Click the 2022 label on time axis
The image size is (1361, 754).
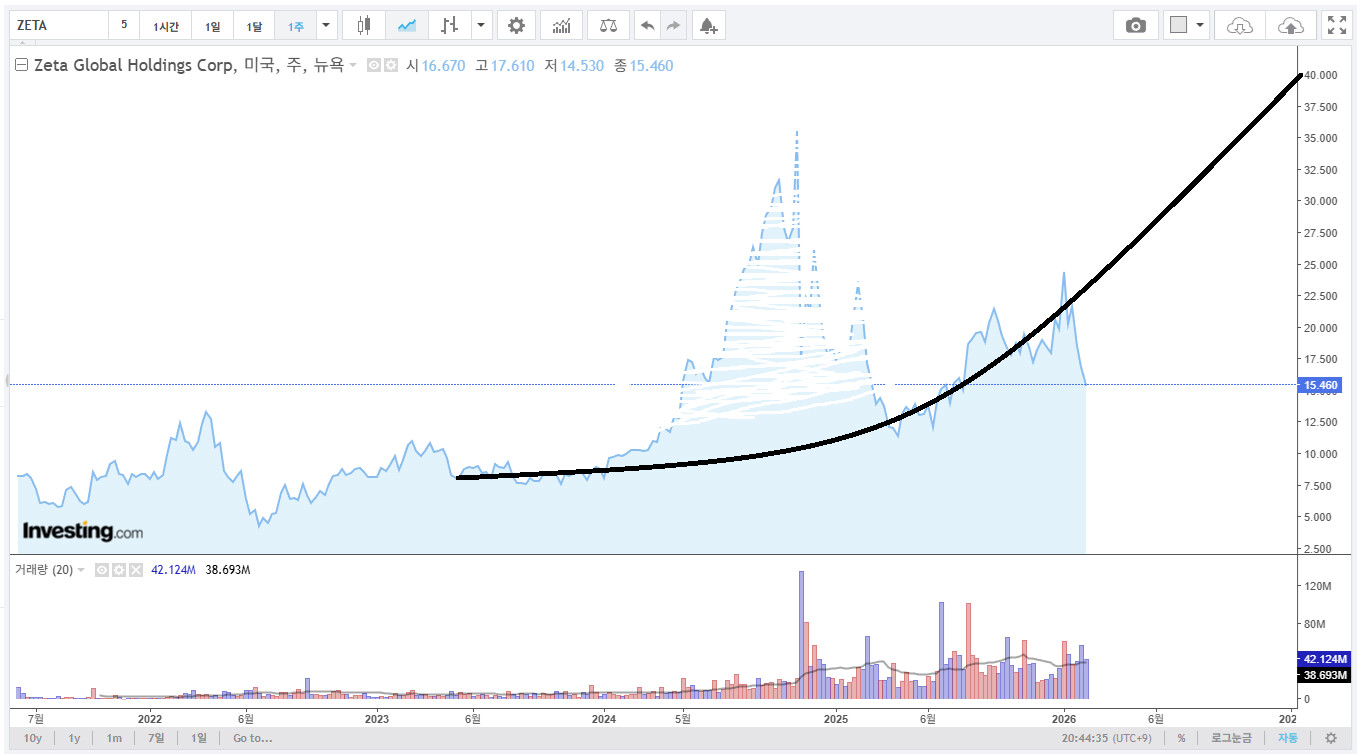pyautogui.click(x=150, y=718)
